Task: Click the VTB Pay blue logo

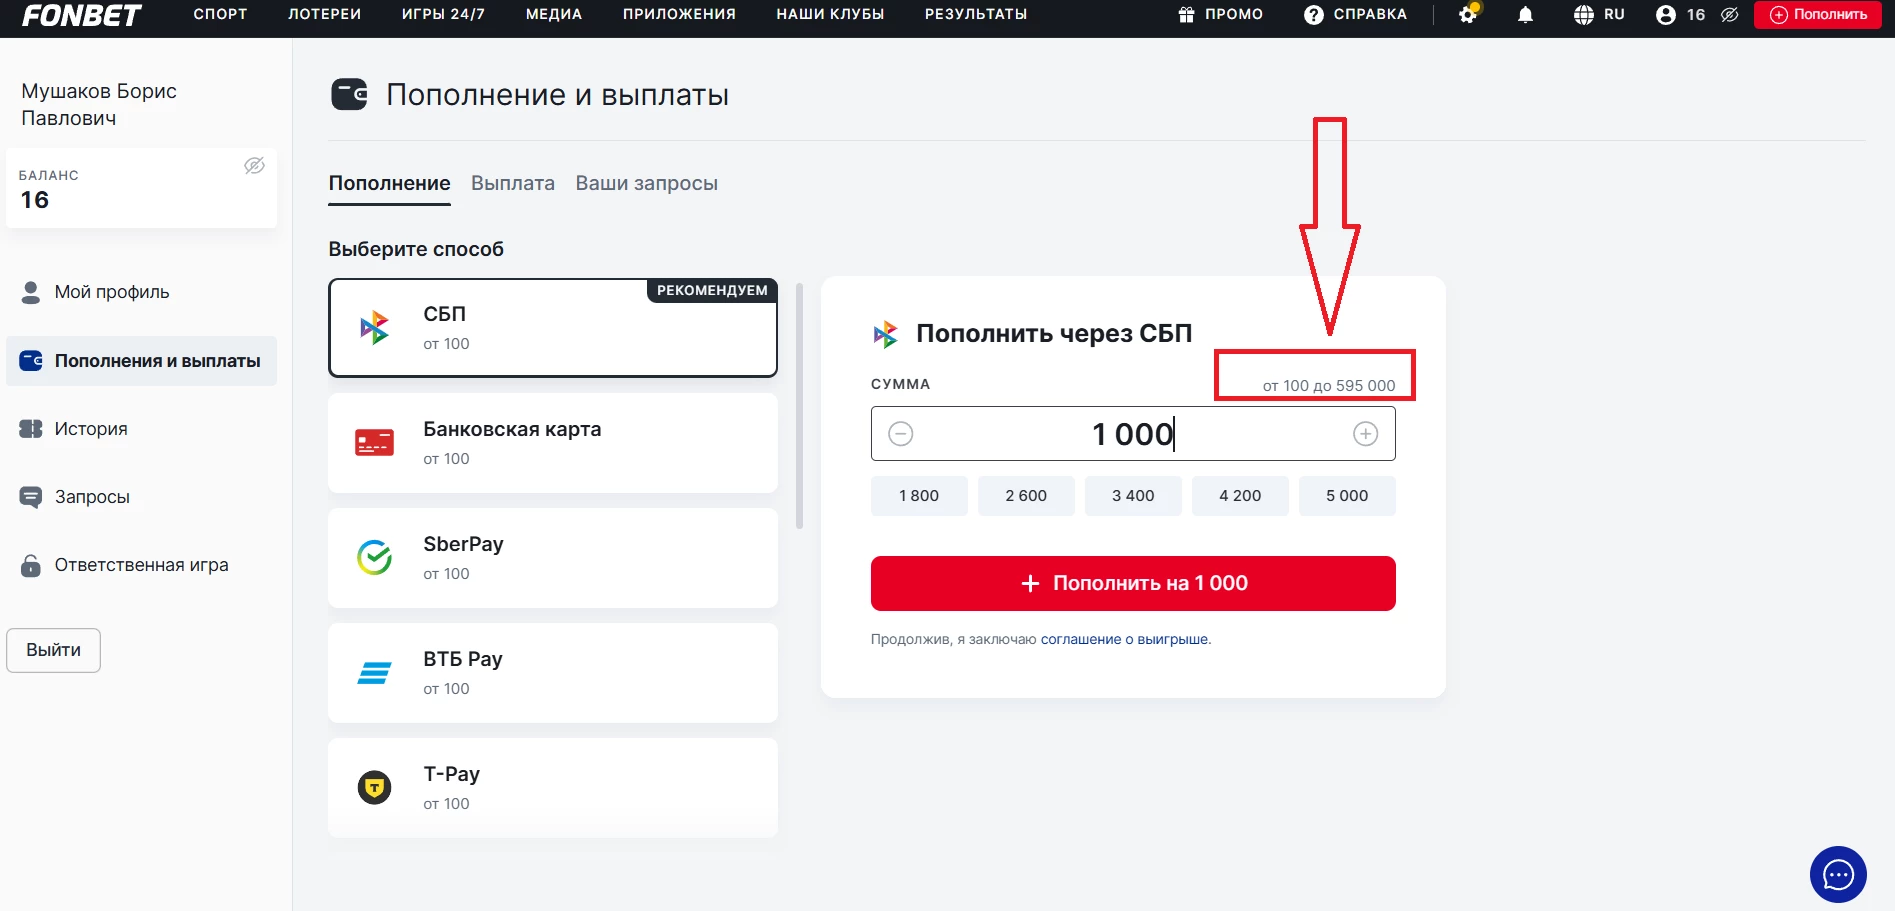Action: click(374, 673)
